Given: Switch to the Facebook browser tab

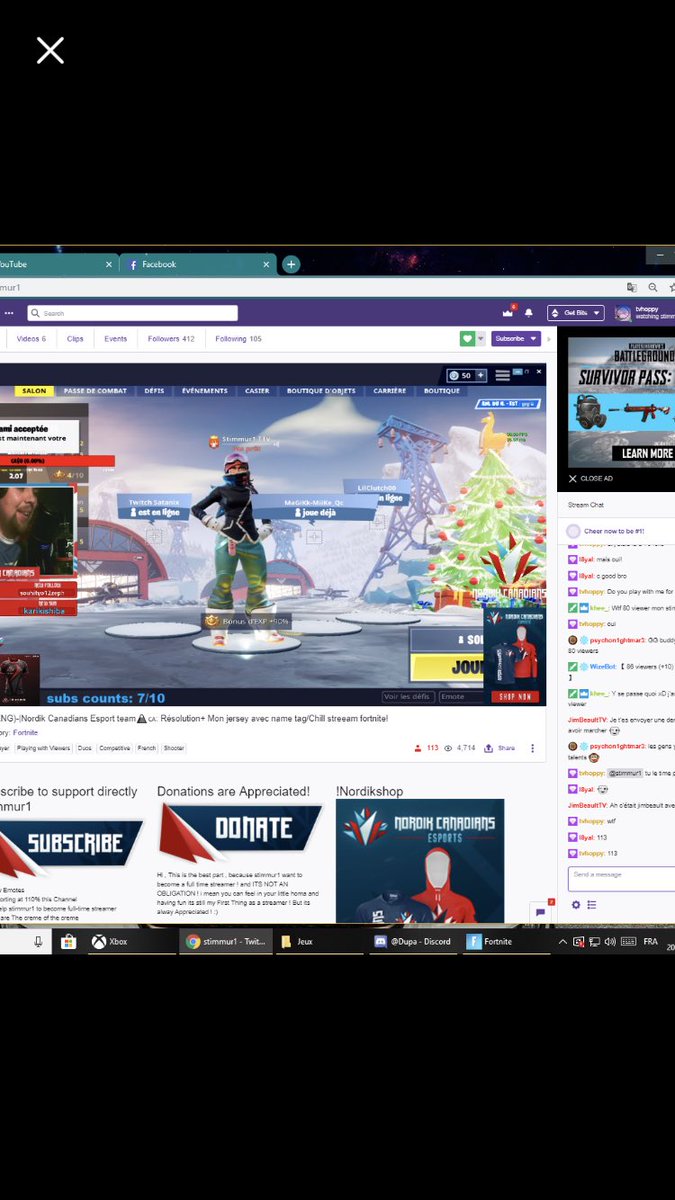Looking at the screenshot, I should tap(196, 264).
